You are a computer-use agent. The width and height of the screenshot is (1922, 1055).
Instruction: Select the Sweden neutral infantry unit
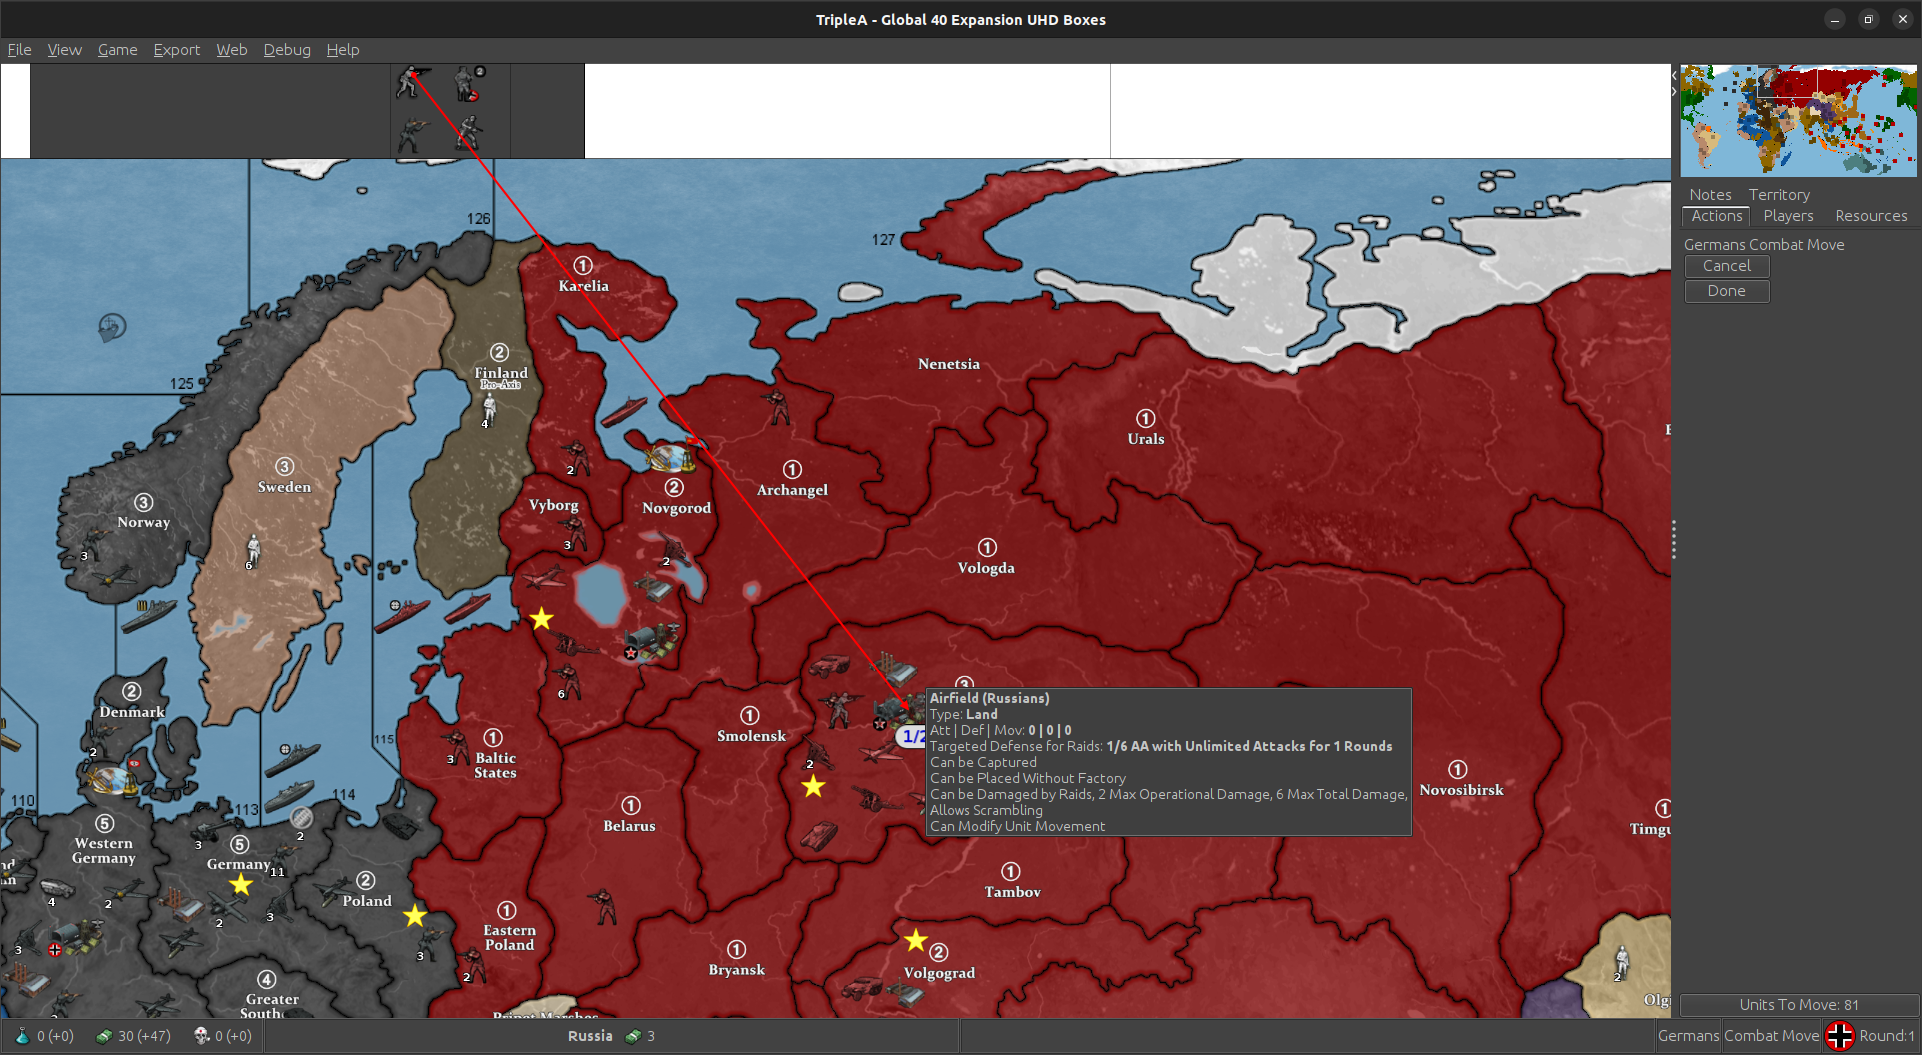coord(254,550)
